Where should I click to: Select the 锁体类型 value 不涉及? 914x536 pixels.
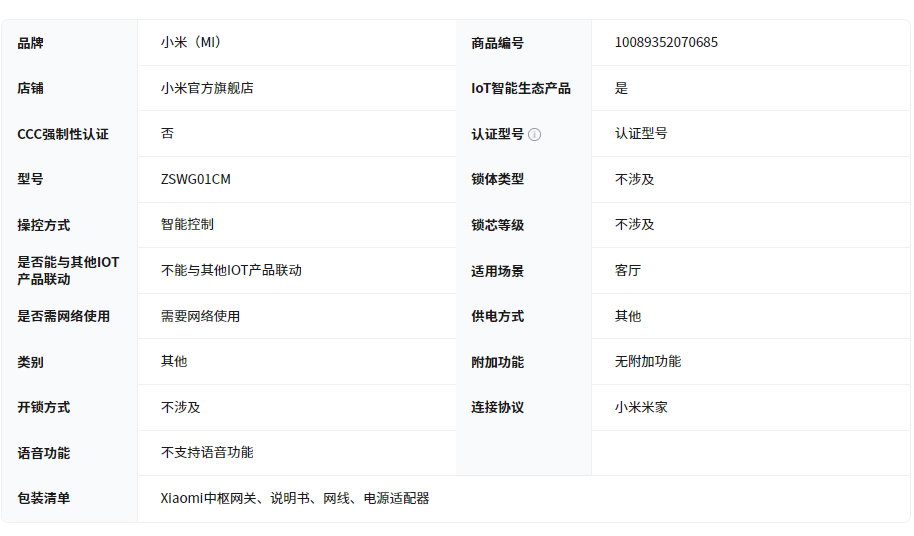click(635, 179)
